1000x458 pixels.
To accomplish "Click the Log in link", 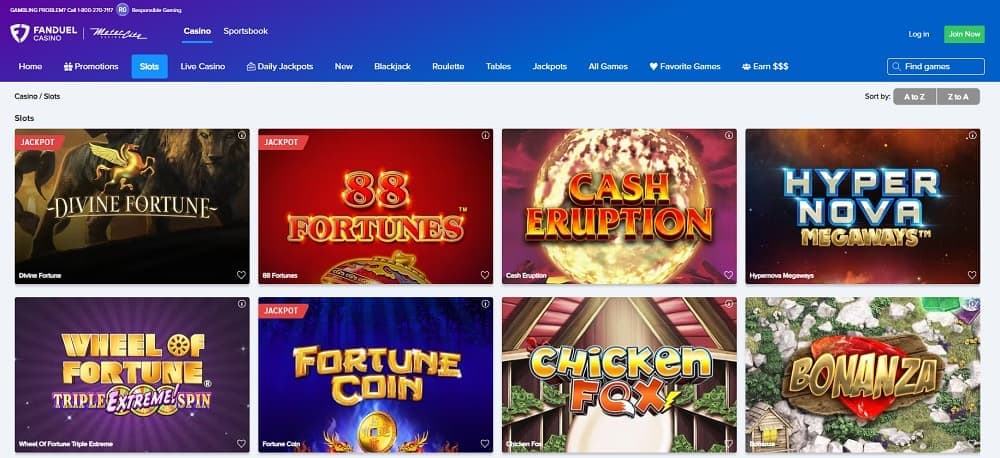I will [x=918, y=34].
